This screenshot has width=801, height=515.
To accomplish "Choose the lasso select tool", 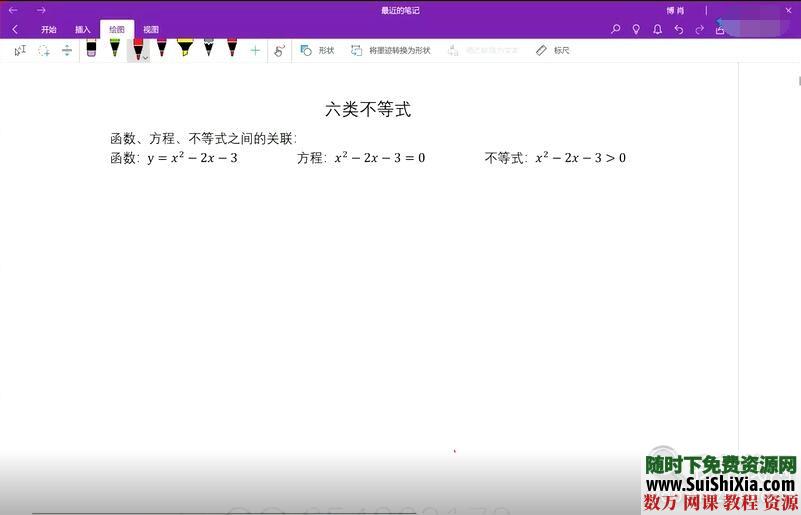I will pos(44,50).
